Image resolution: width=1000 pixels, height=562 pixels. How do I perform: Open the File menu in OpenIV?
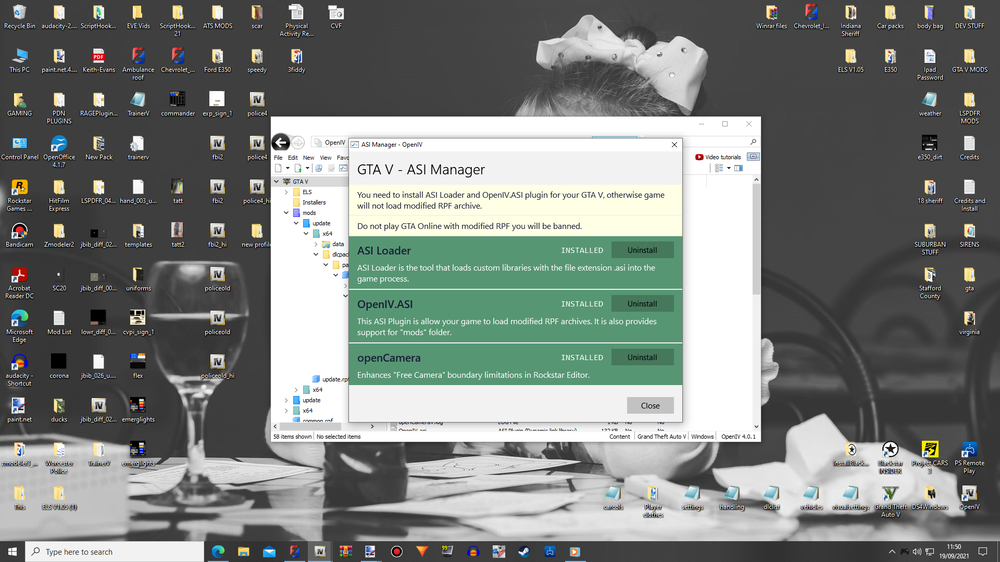(278, 158)
